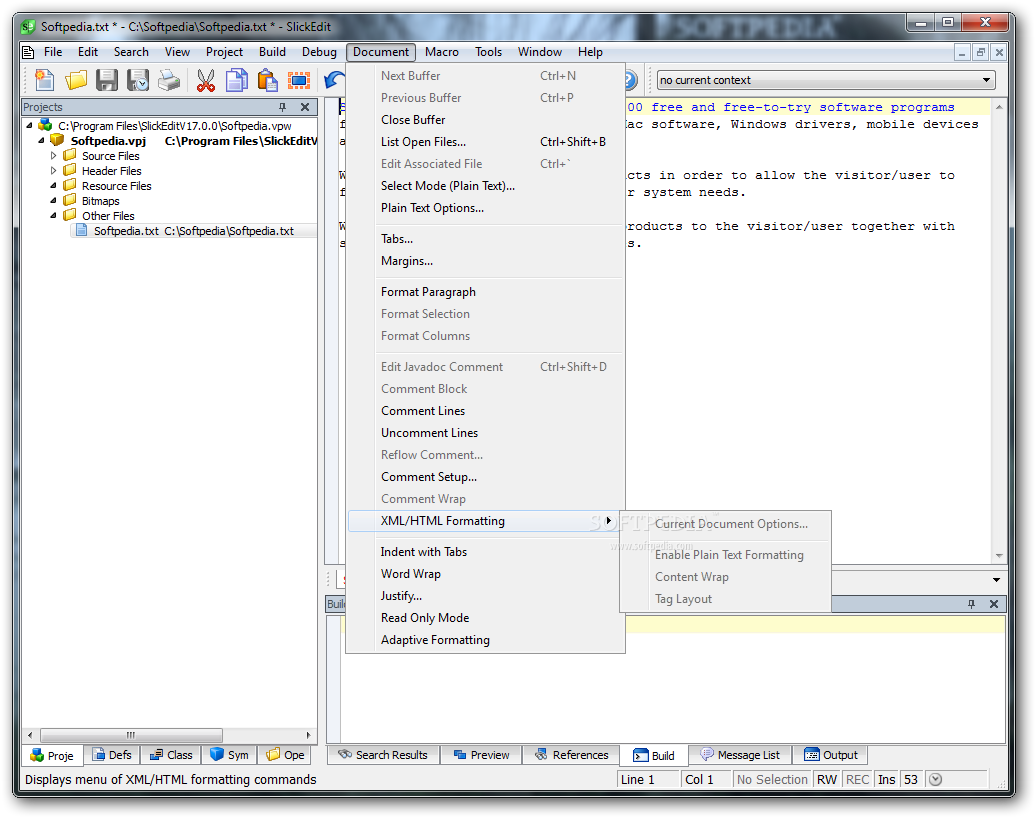
Task: Click the Softpedia.txt file icon in tree
Action: click(x=81, y=230)
